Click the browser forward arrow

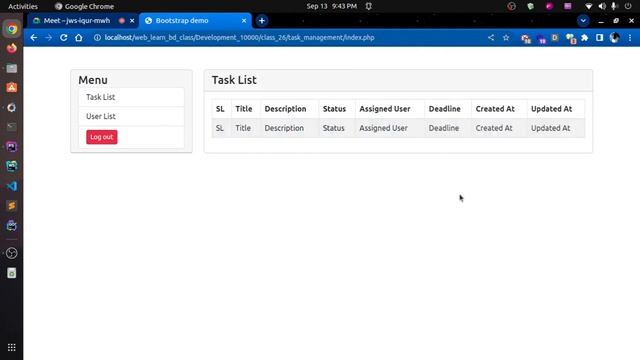[x=48, y=38]
